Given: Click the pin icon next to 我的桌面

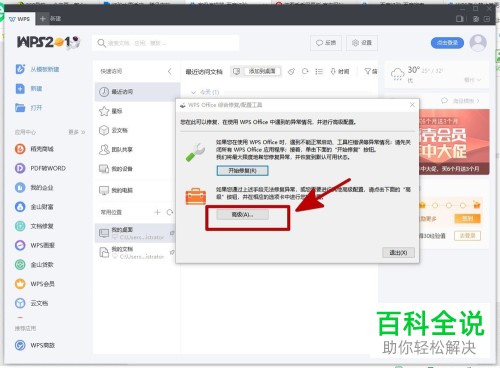Looking at the screenshot, I should click(172, 233).
